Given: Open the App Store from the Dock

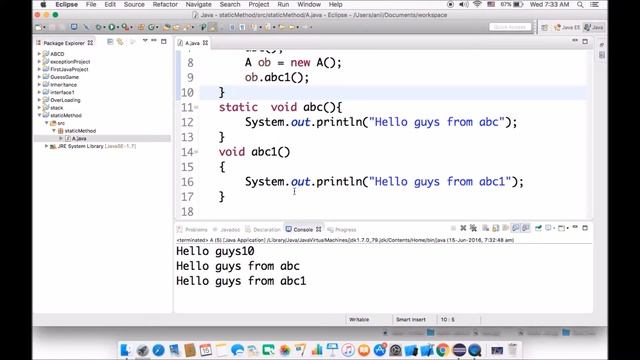Looking at the screenshot, I should (380, 350).
